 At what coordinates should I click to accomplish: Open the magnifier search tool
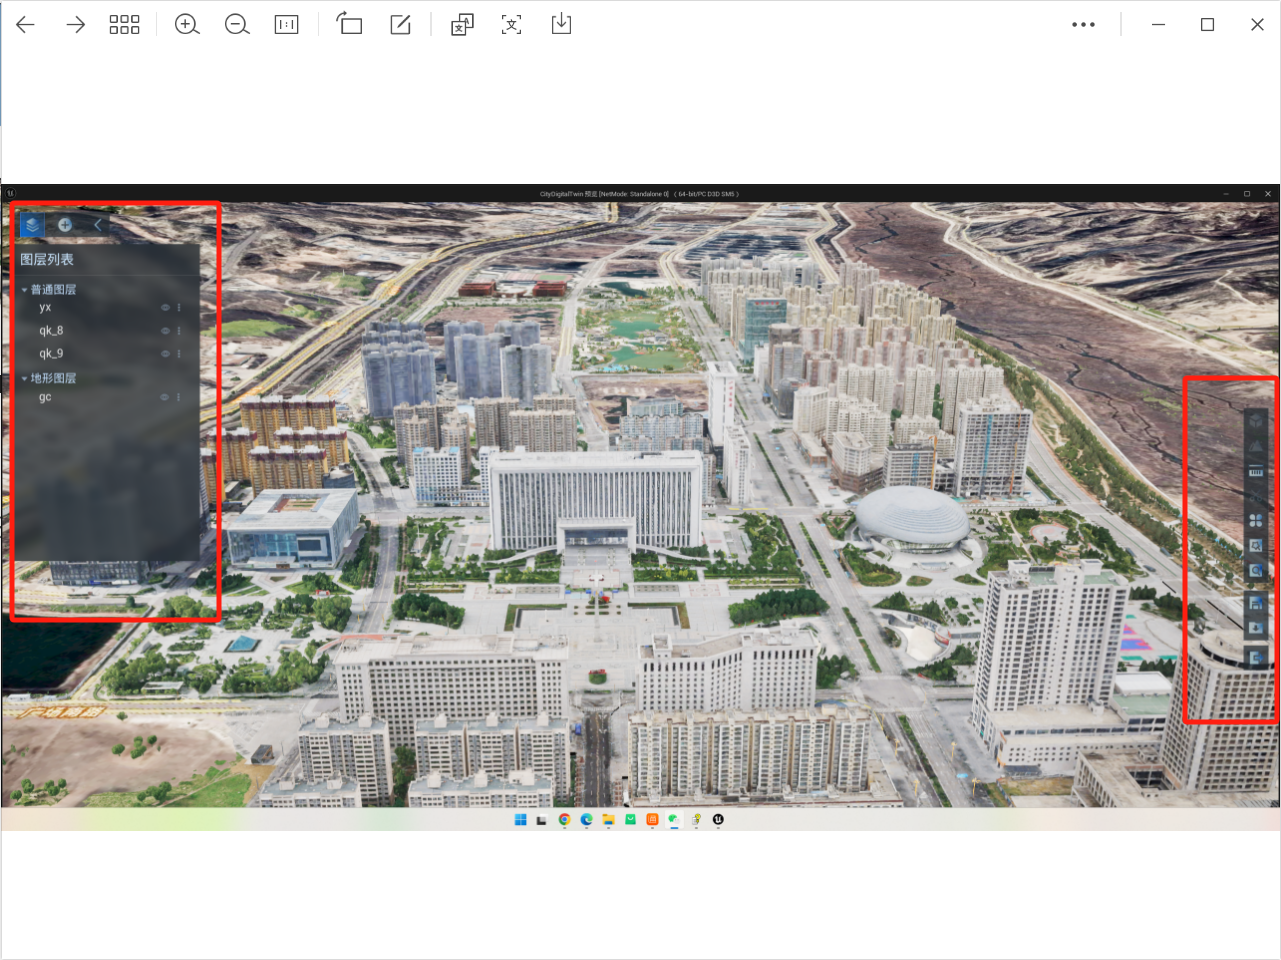coord(1256,571)
